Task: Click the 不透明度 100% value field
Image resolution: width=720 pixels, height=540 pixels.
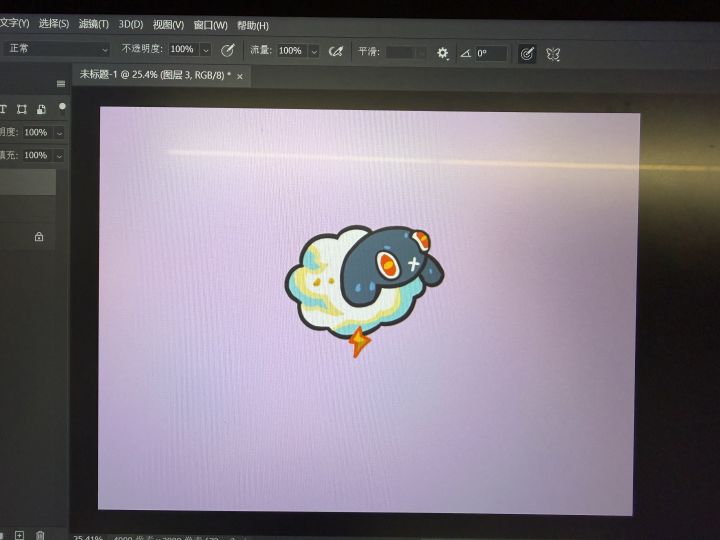Action: [x=184, y=49]
